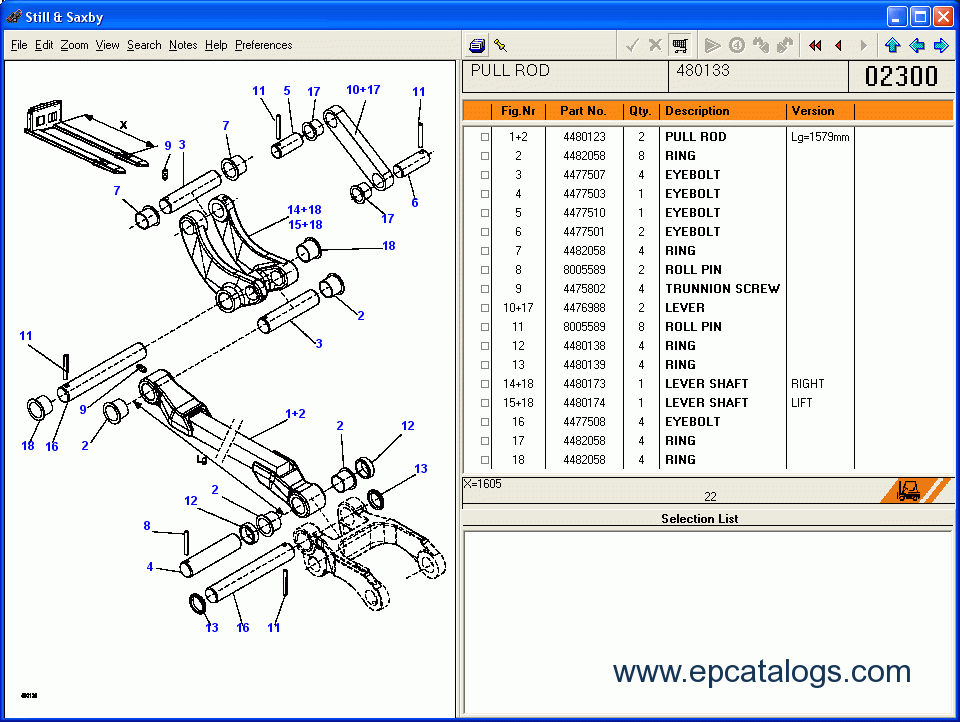
Task: Click the print icon in the toolbar
Action: pyautogui.click(x=477, y=45)
